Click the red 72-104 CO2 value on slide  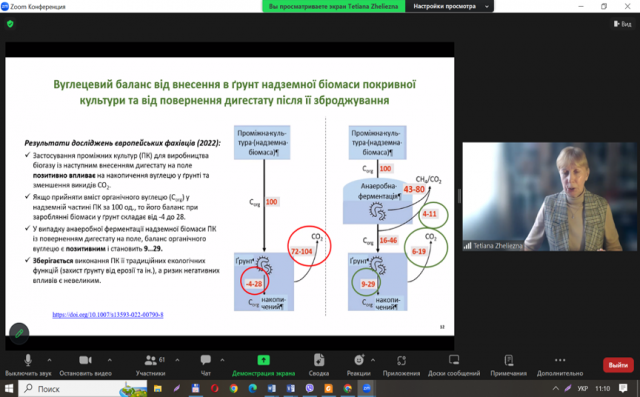301,251
